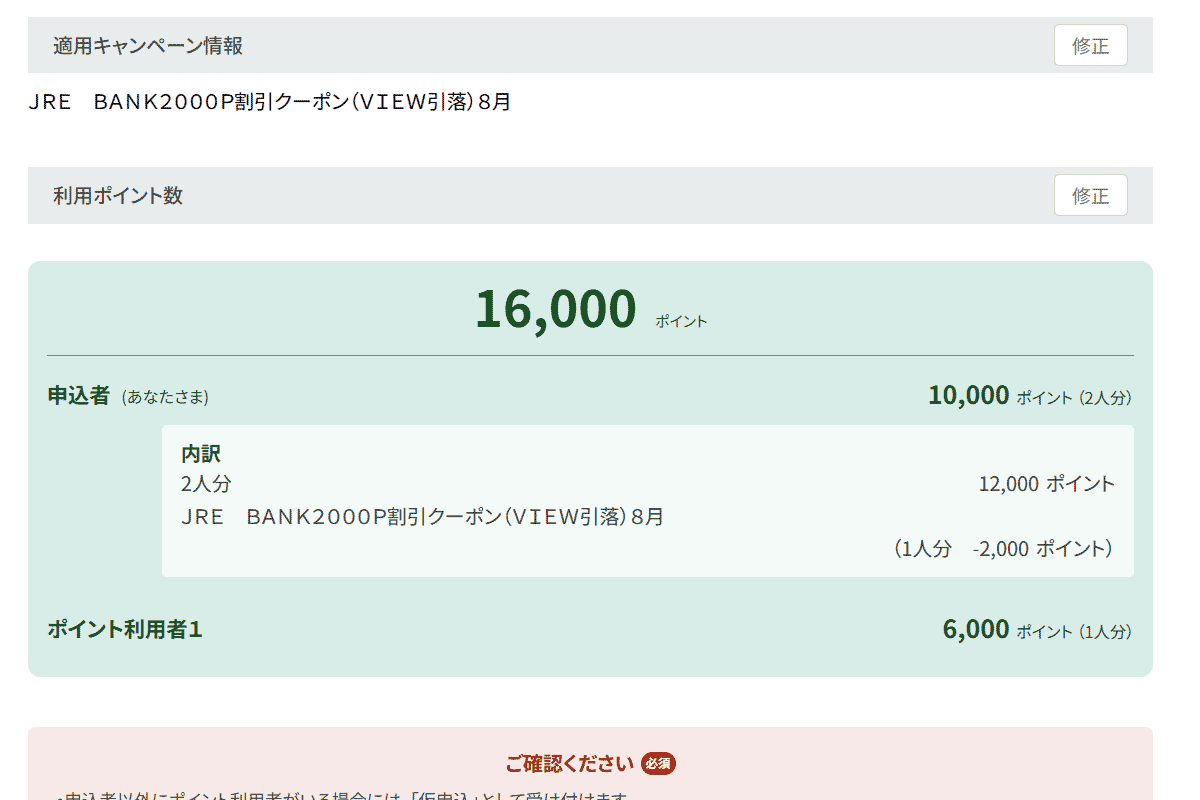Click the 12,000 ポイント value
1200x800 pixels.
1046,484
